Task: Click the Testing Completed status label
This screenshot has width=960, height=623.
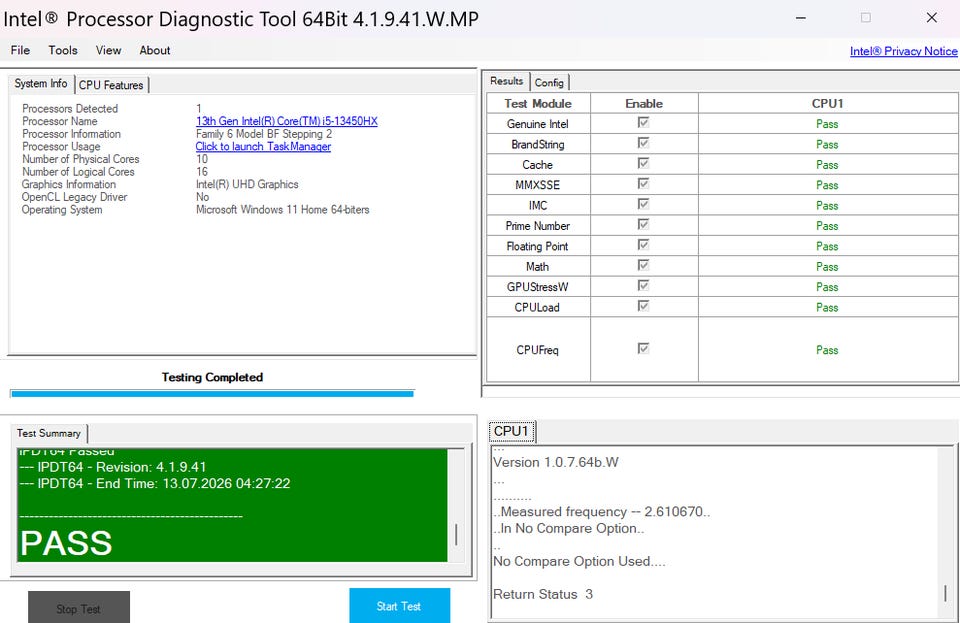Action: pyautogui.click(x=212, y=377)
